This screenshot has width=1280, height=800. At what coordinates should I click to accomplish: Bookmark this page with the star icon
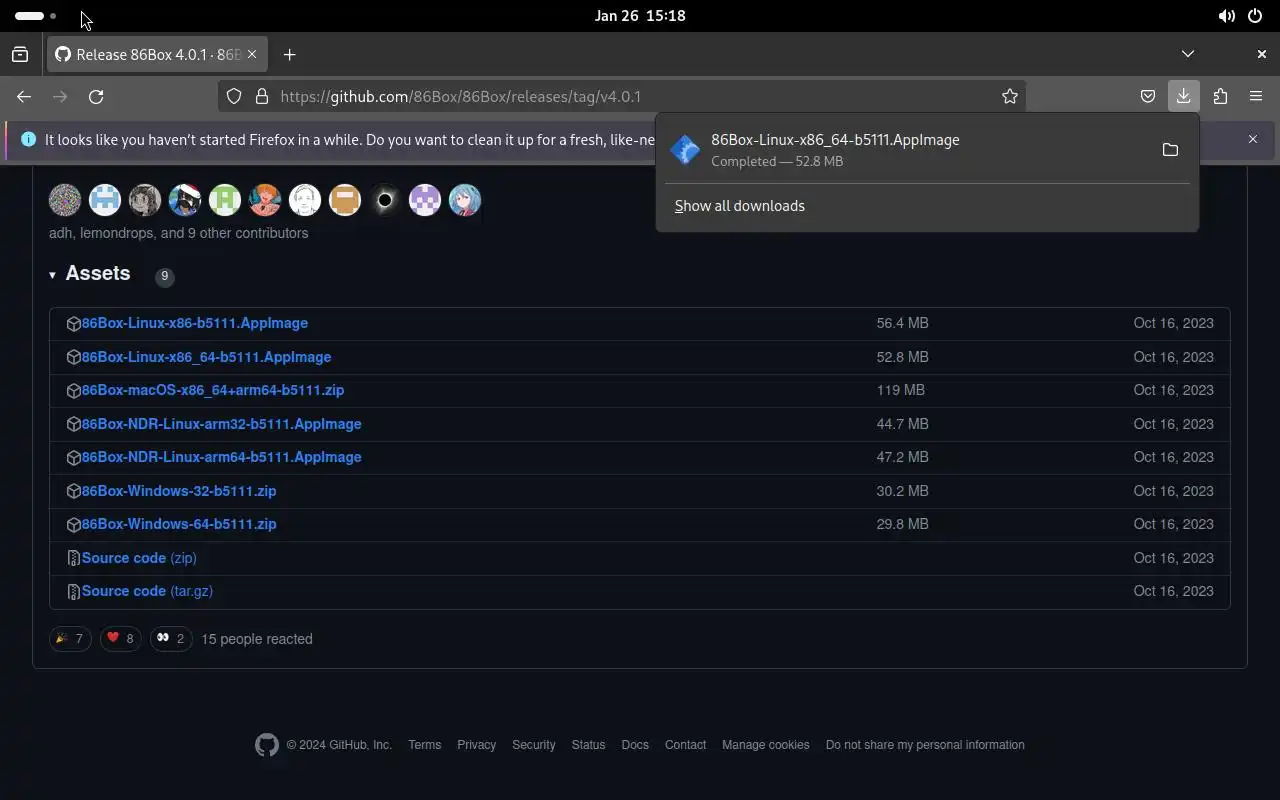1010,96
